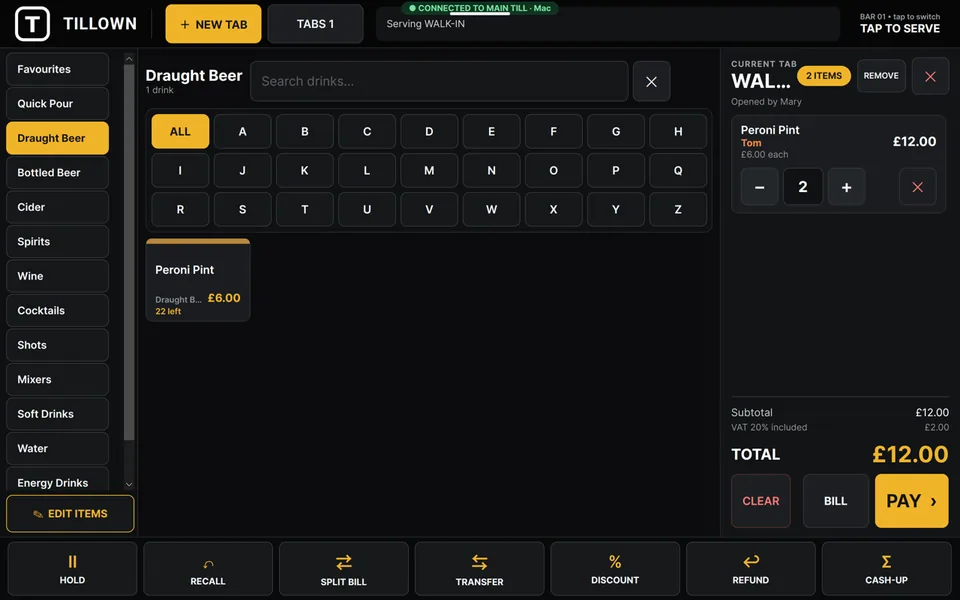Viewport: 960px width, 600px height.
Task: Start a Refund
Action: click(x=751, y=569)
